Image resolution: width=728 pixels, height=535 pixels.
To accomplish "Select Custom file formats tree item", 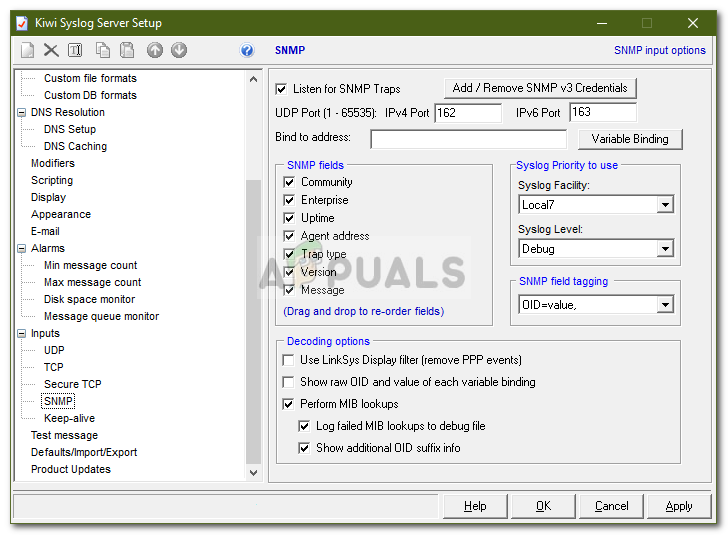I will [x=90, y=78].
